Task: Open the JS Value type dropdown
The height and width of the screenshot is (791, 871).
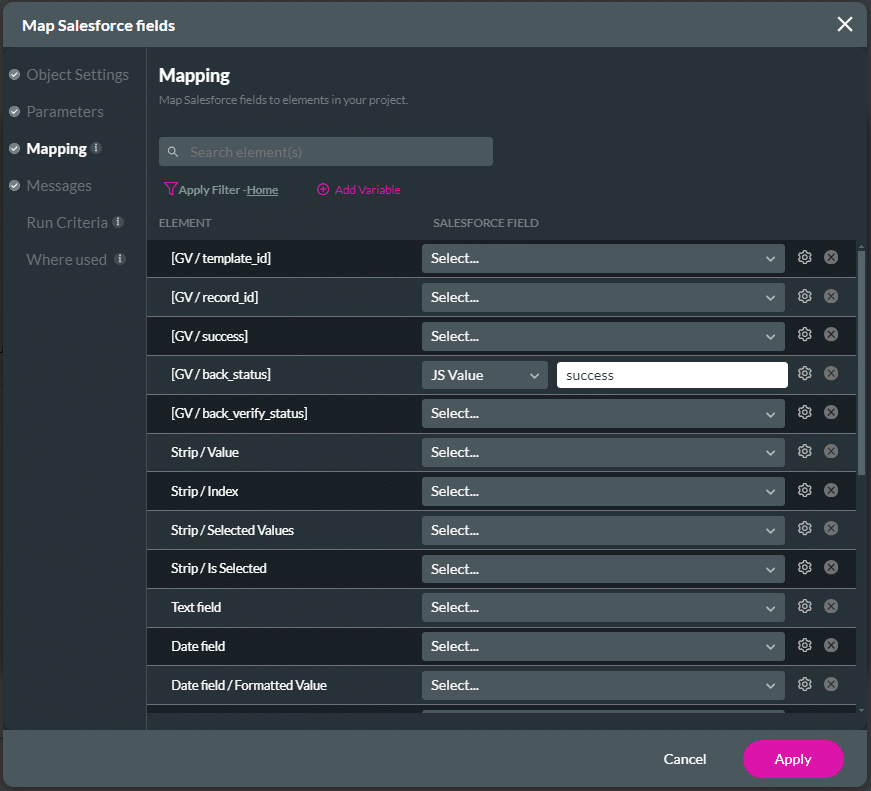Action: [x=484, y=375]
